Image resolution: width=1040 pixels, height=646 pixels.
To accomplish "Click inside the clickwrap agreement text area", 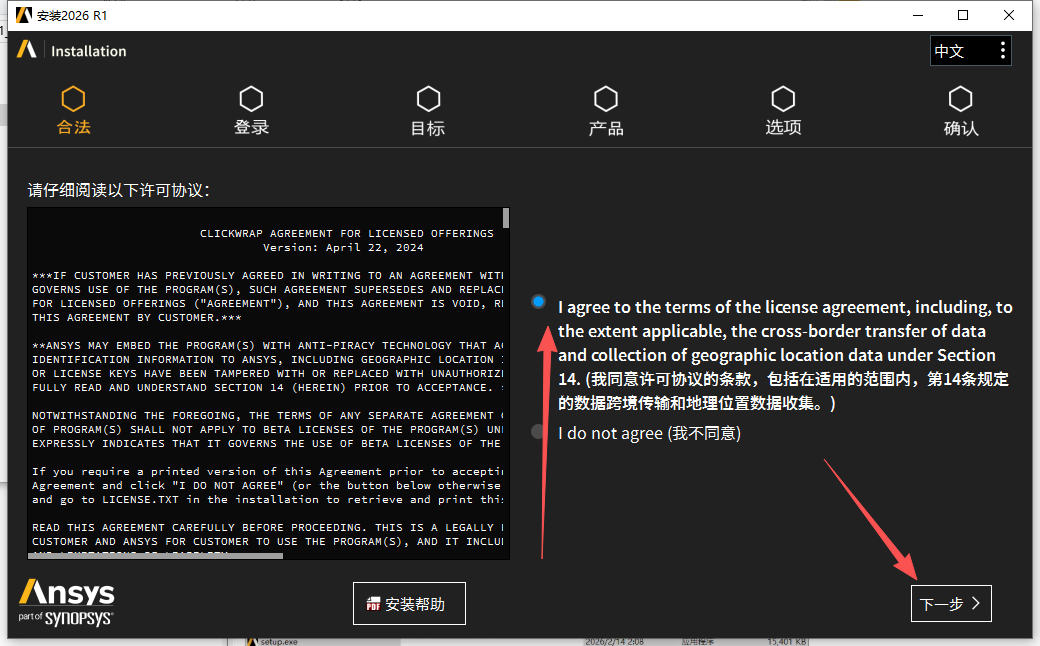I will point(266,400).
